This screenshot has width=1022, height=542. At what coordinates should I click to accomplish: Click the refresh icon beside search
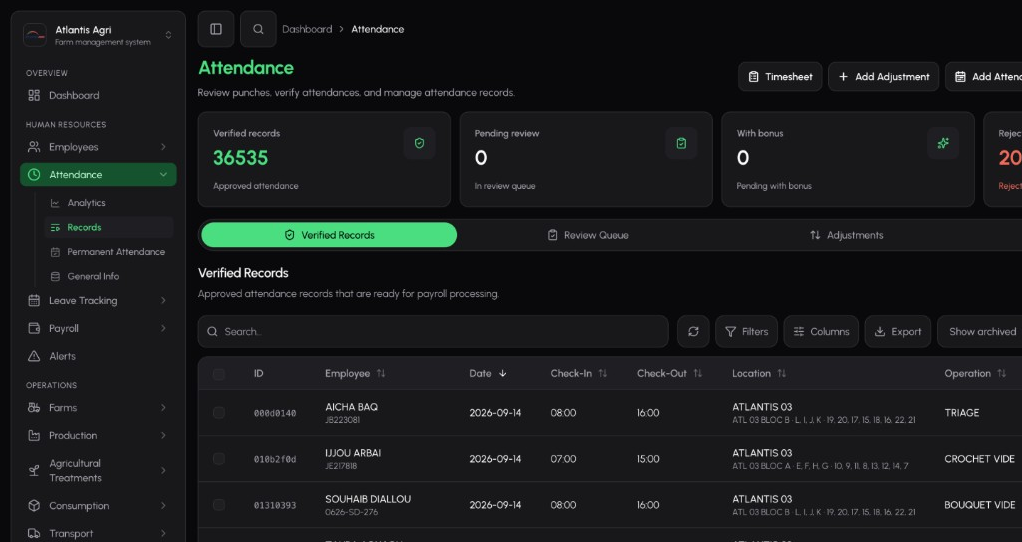(x=693, y=332)
